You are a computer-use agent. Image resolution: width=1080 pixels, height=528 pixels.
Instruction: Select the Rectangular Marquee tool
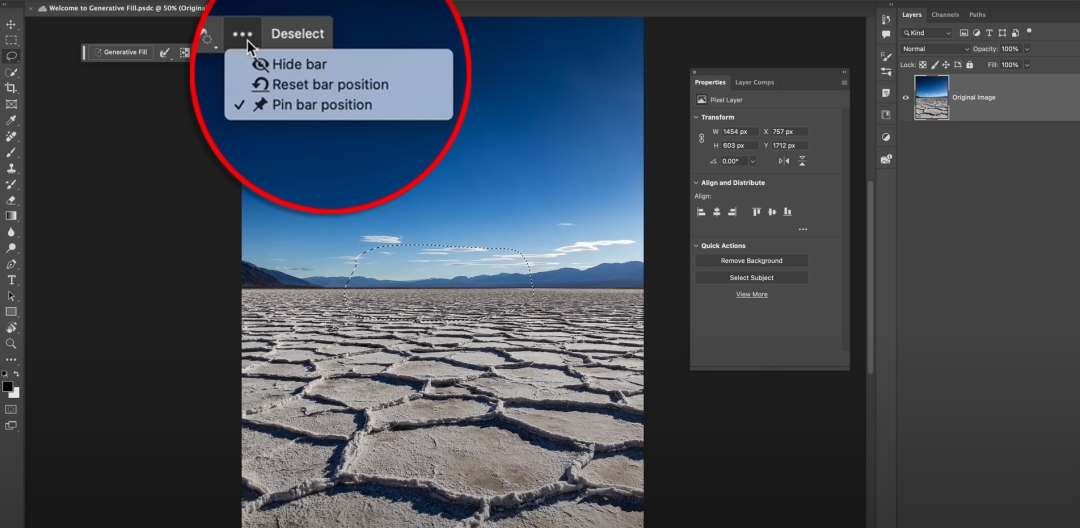[x=11, y=41]
